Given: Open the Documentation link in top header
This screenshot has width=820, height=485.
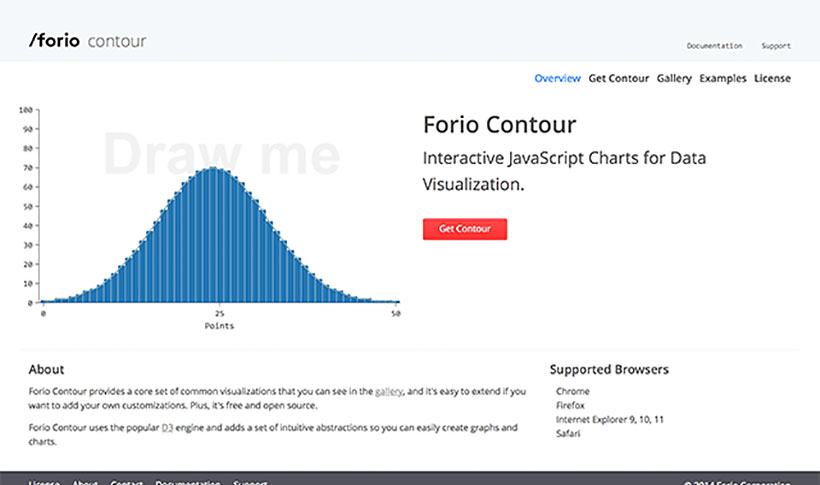Looking at the screenshot, I should coord(714,46).
